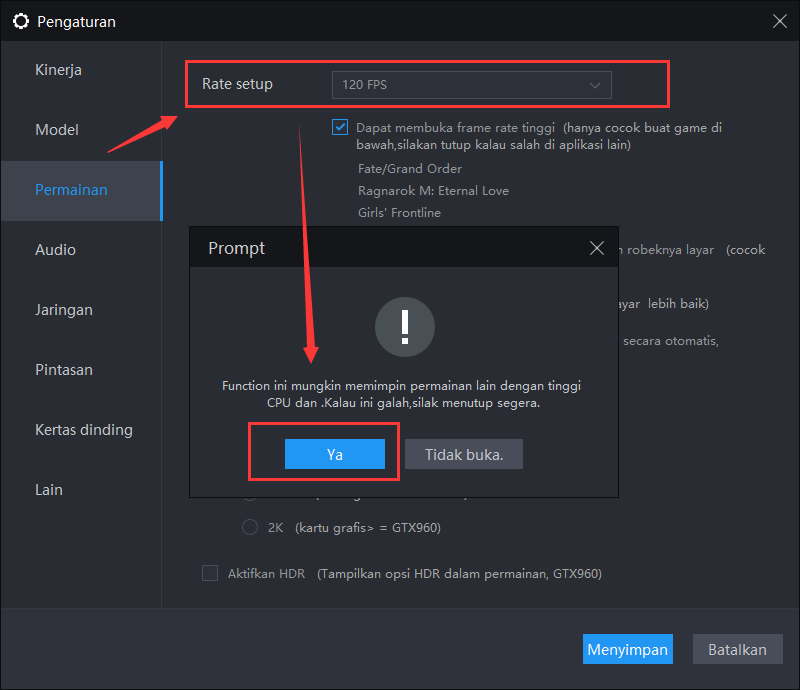Image resolution: width=800 pixels, height=690 pixels.
Task: Click Menyimpan to save settings
Action: [627, 649]
